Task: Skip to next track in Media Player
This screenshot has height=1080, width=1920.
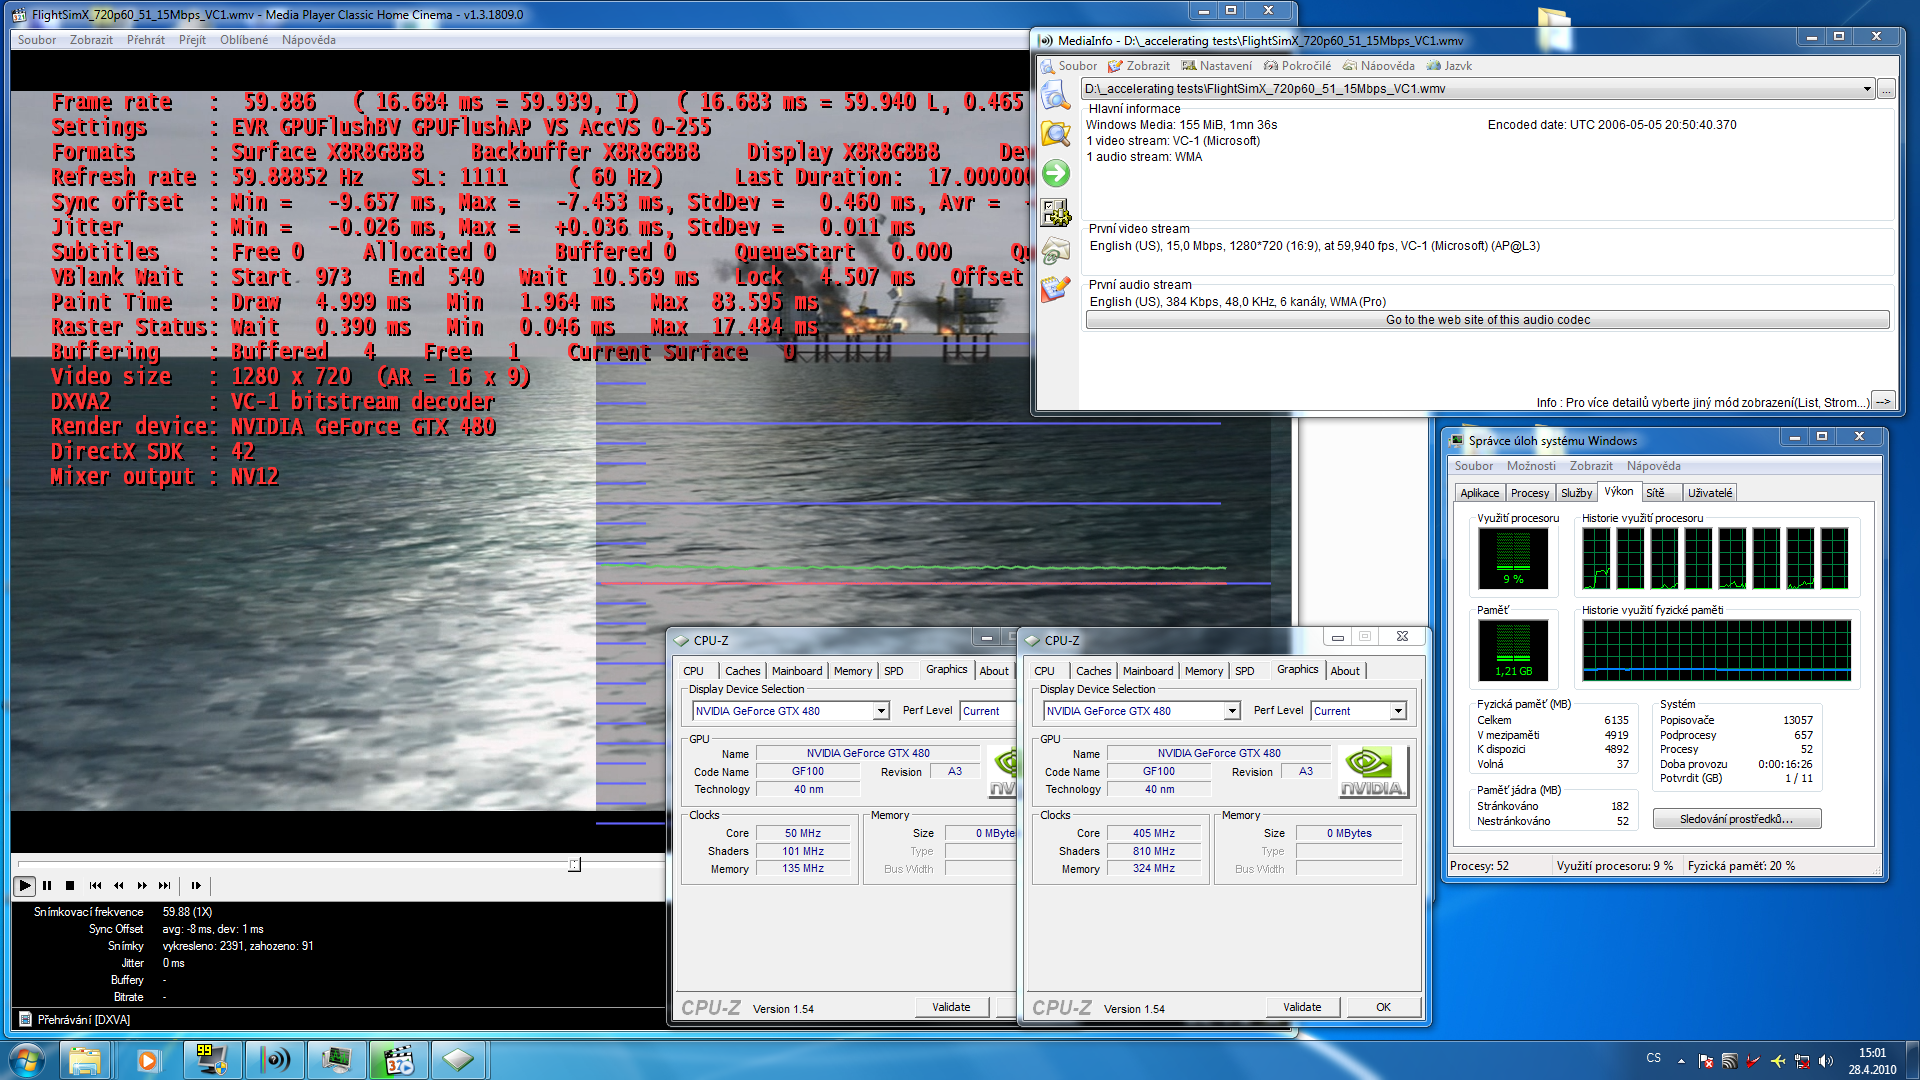Action: (165, 885)
